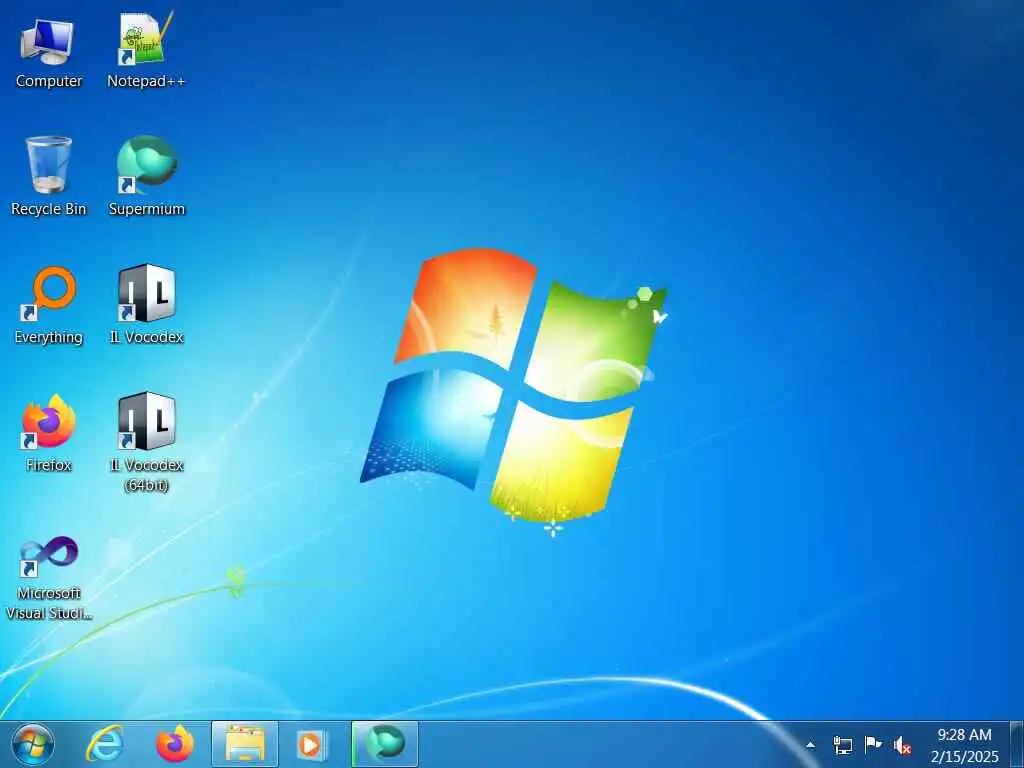Show hidden tray icons arrow
The image size is (1024, 768).
(x=810, y=745)
